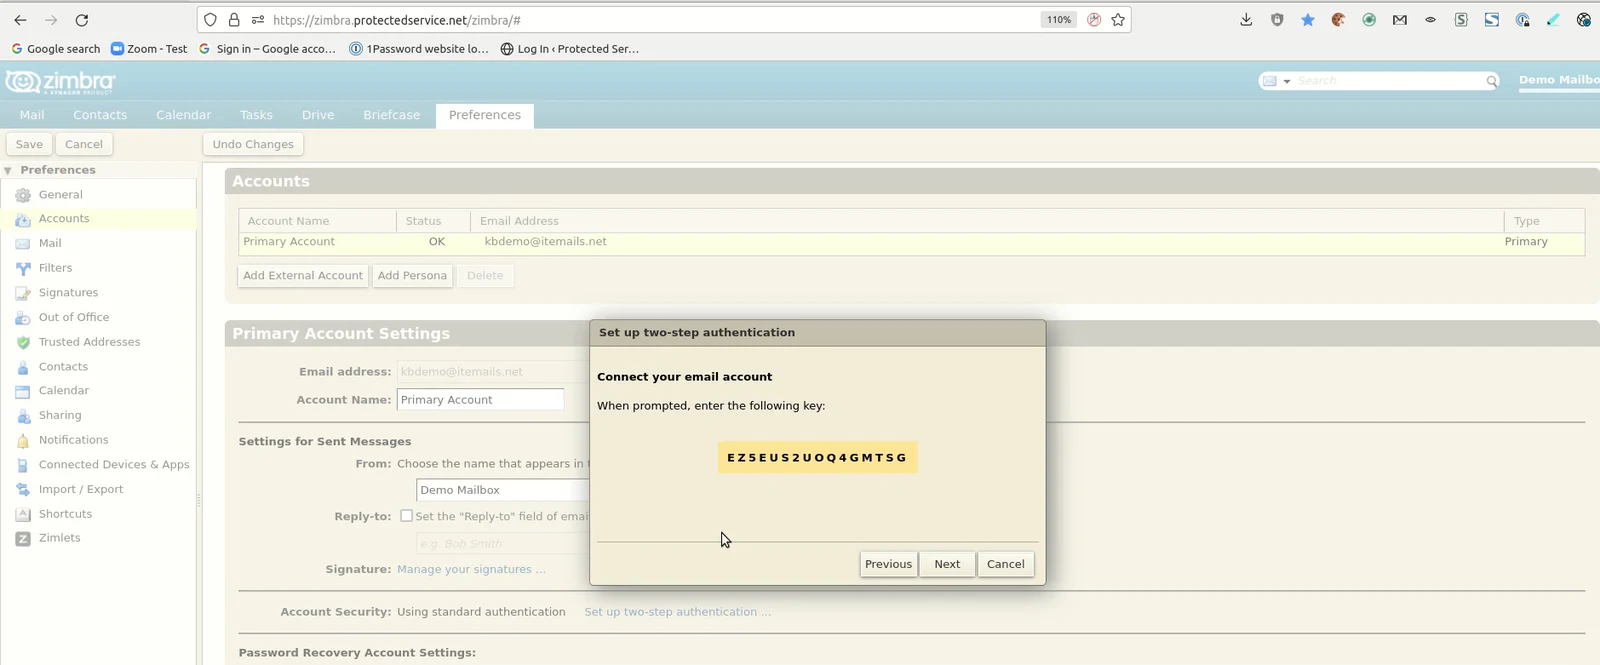Click the Gmail M extension icon
The image size is (1600, 665).
[x=1400, y=20]
